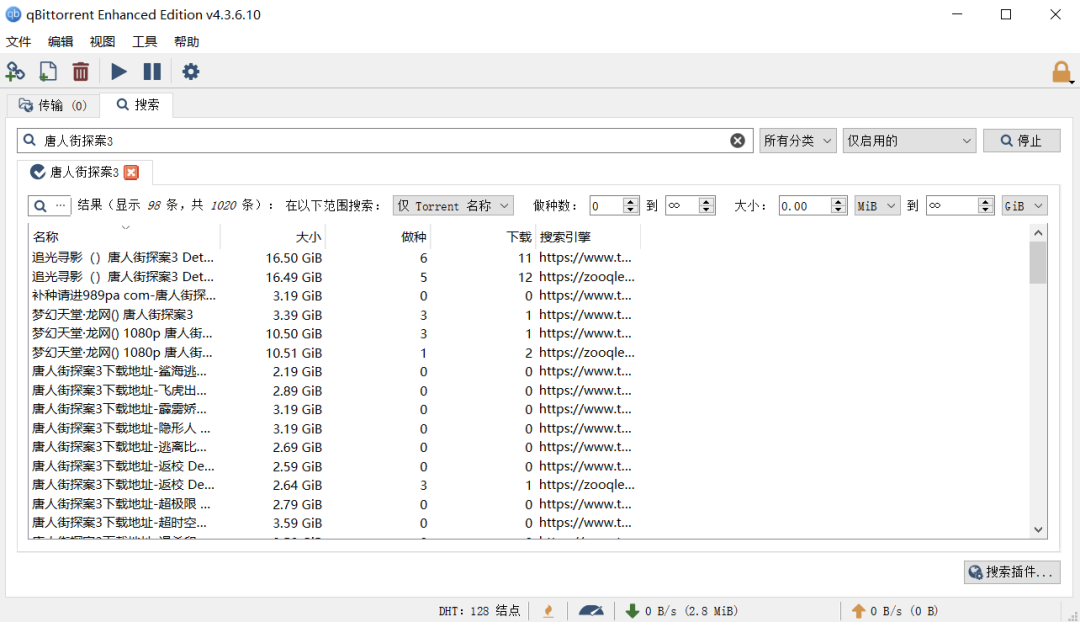1080x622 pixels.
Task: Sort by the 大小 column header
Action: 273,237
